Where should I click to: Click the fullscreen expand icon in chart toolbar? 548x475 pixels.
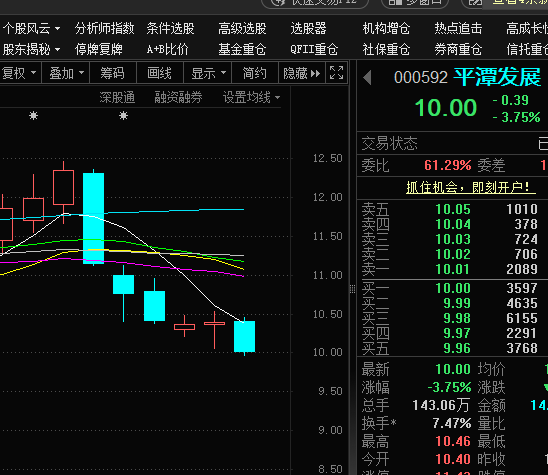pyautogui.click(x=337, y=73)
